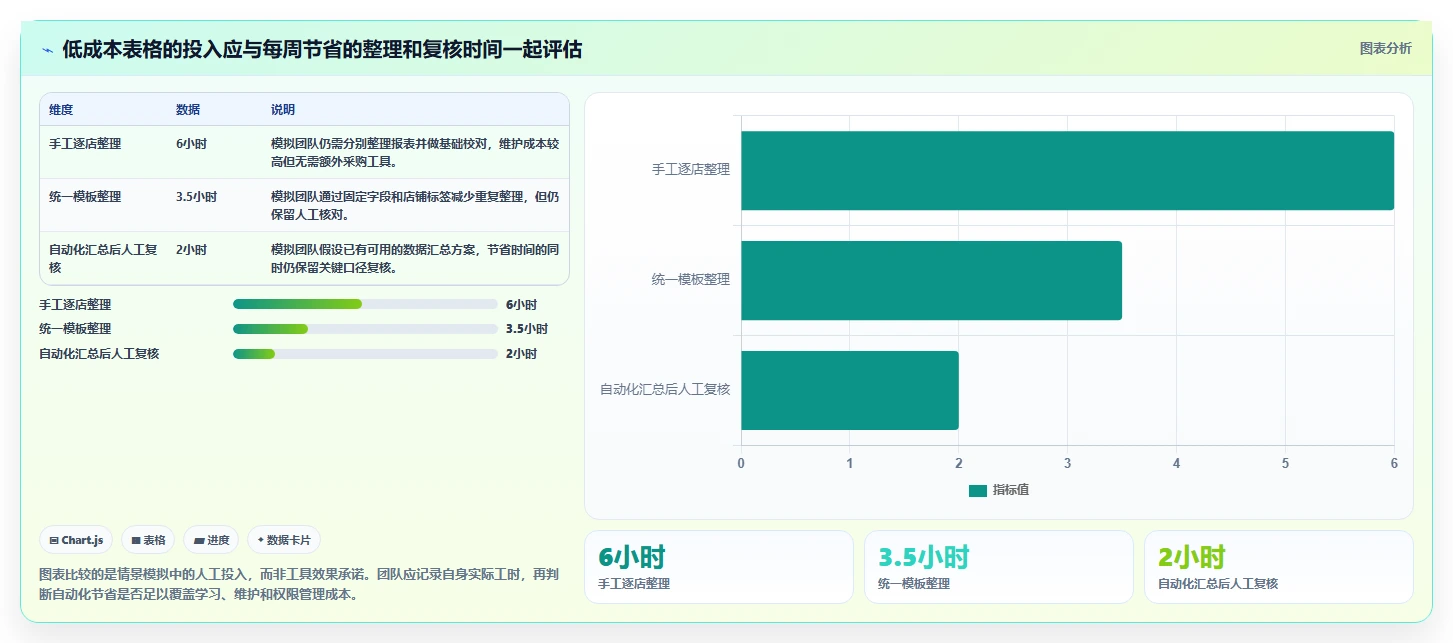
Task: Click the 统一模板整理 progress bar
Action: click(x=365, y=328)
